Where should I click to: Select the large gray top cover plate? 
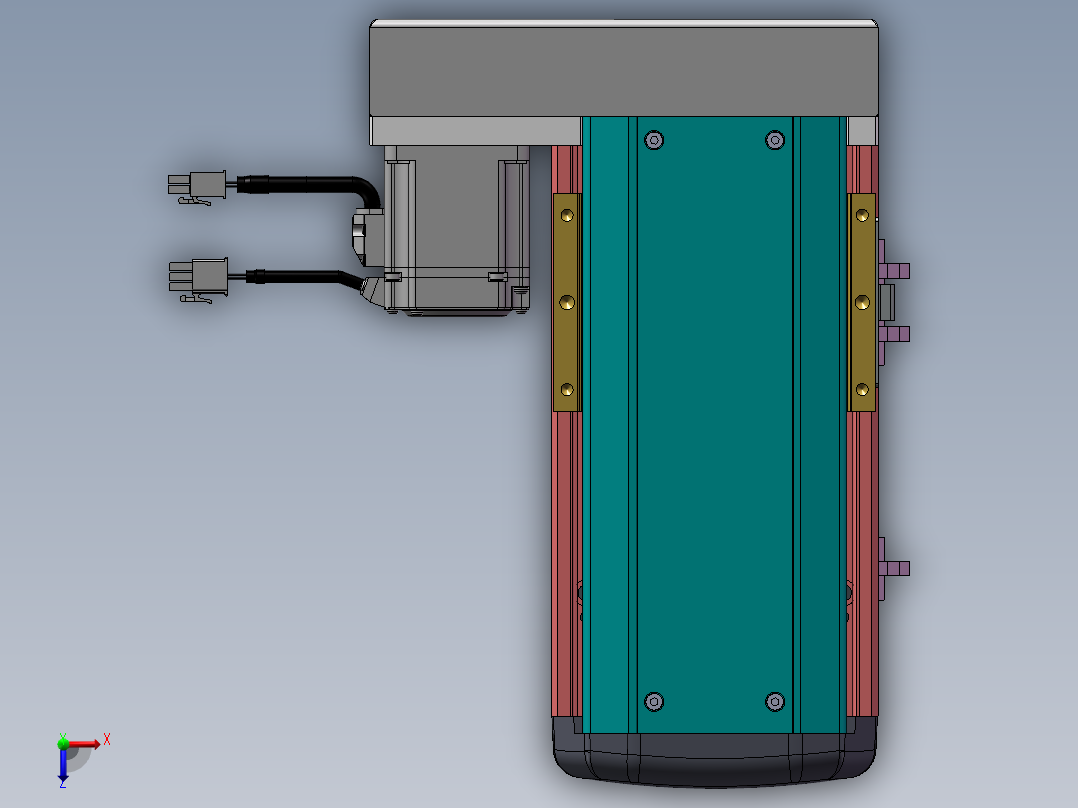point(624,68)
